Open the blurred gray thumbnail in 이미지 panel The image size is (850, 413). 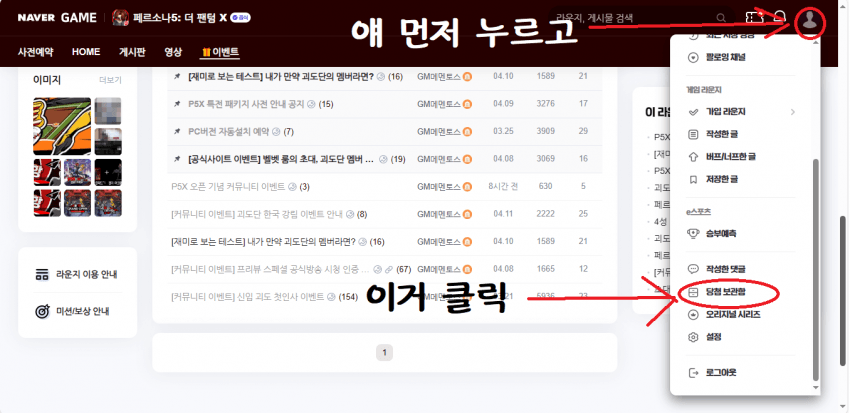(x=108, y=111)
